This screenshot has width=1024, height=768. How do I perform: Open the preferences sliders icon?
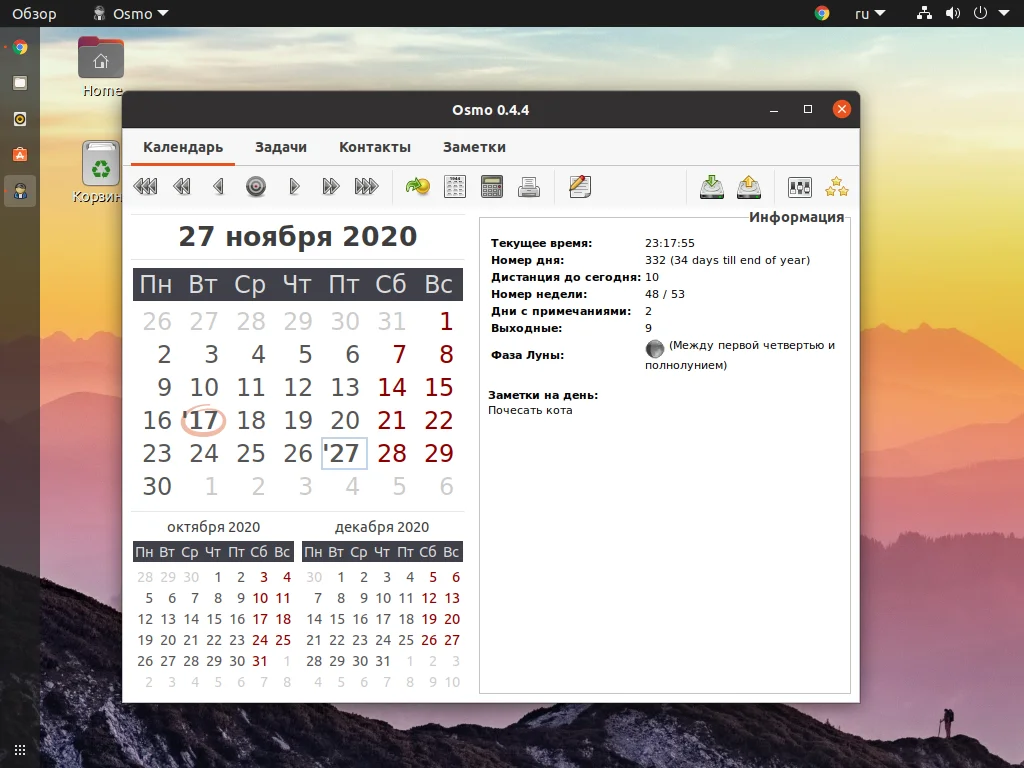click(x=800, y=187)
